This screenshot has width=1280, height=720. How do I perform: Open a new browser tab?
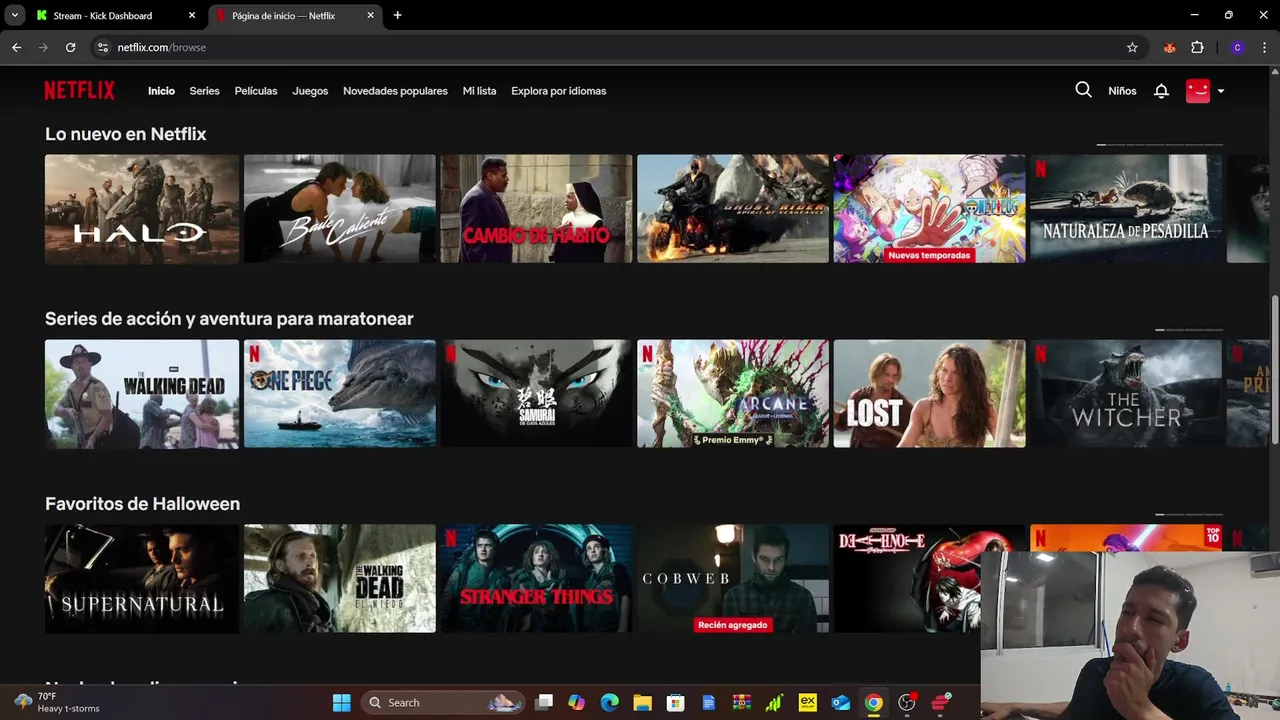point(397,15)
